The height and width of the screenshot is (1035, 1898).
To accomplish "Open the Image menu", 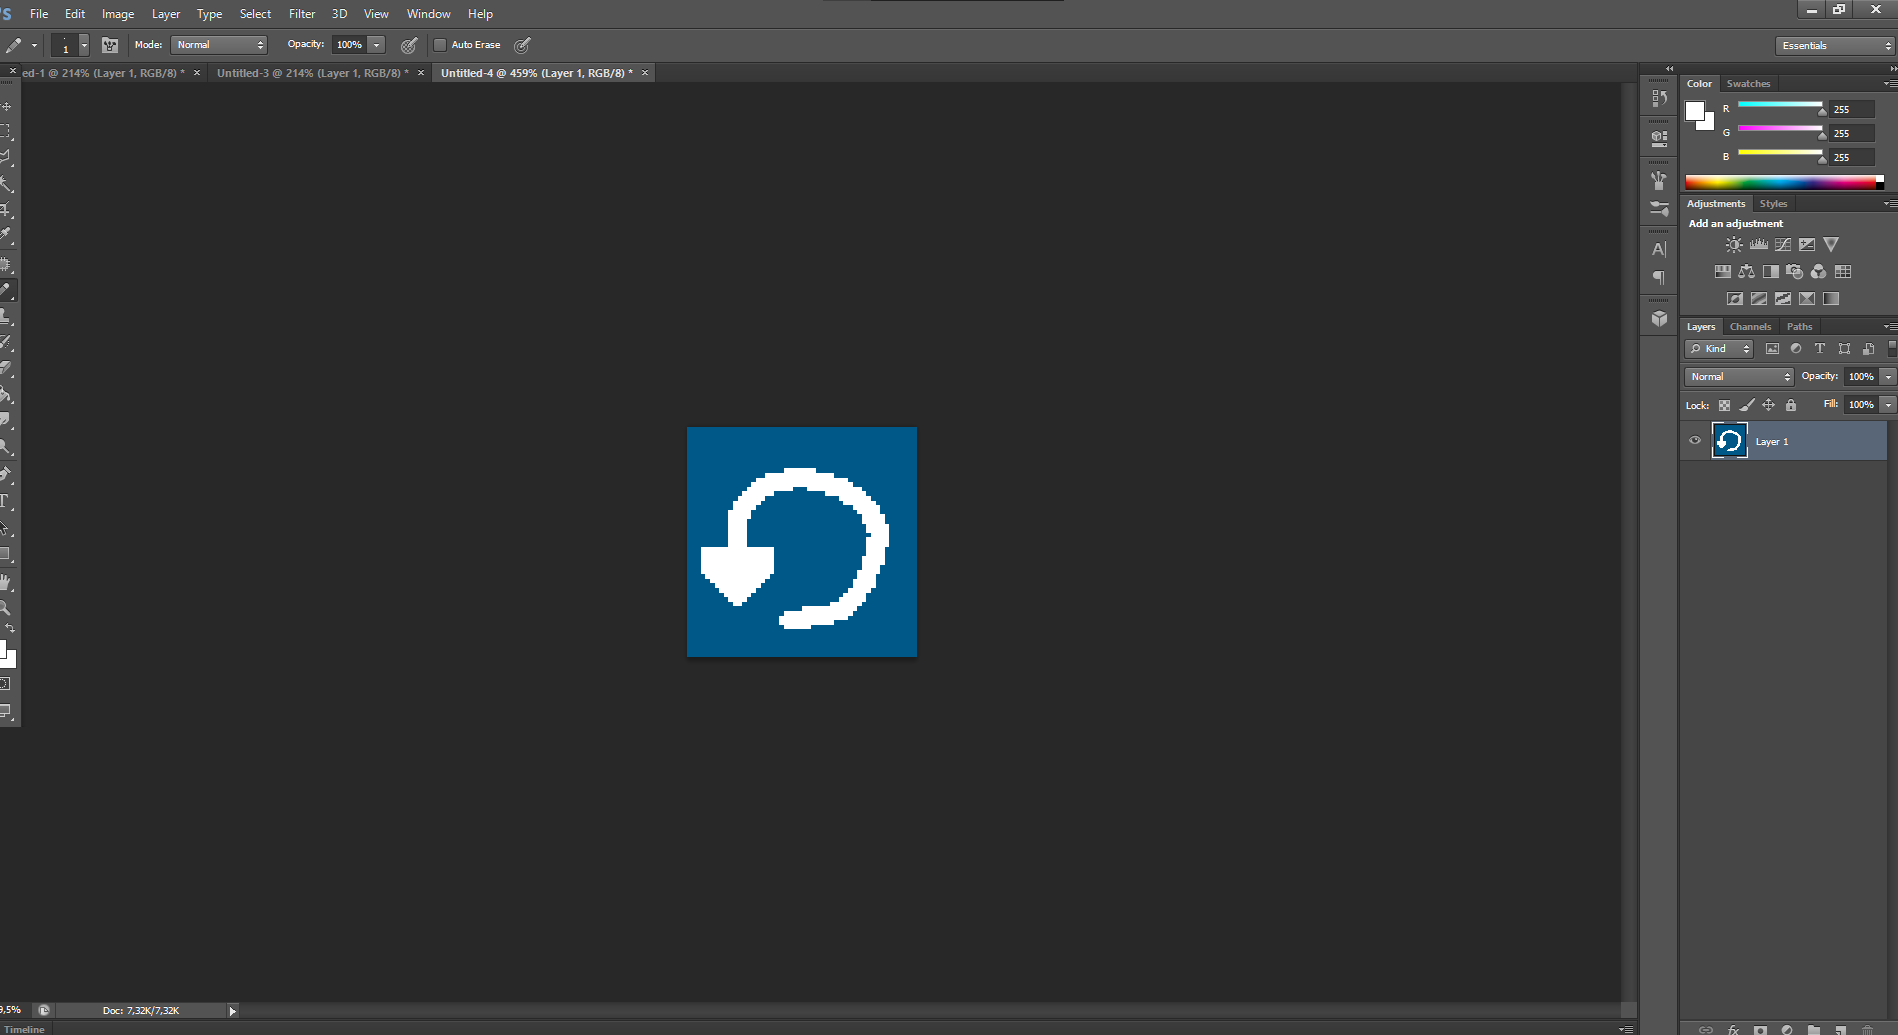I will tap(118, 14).
